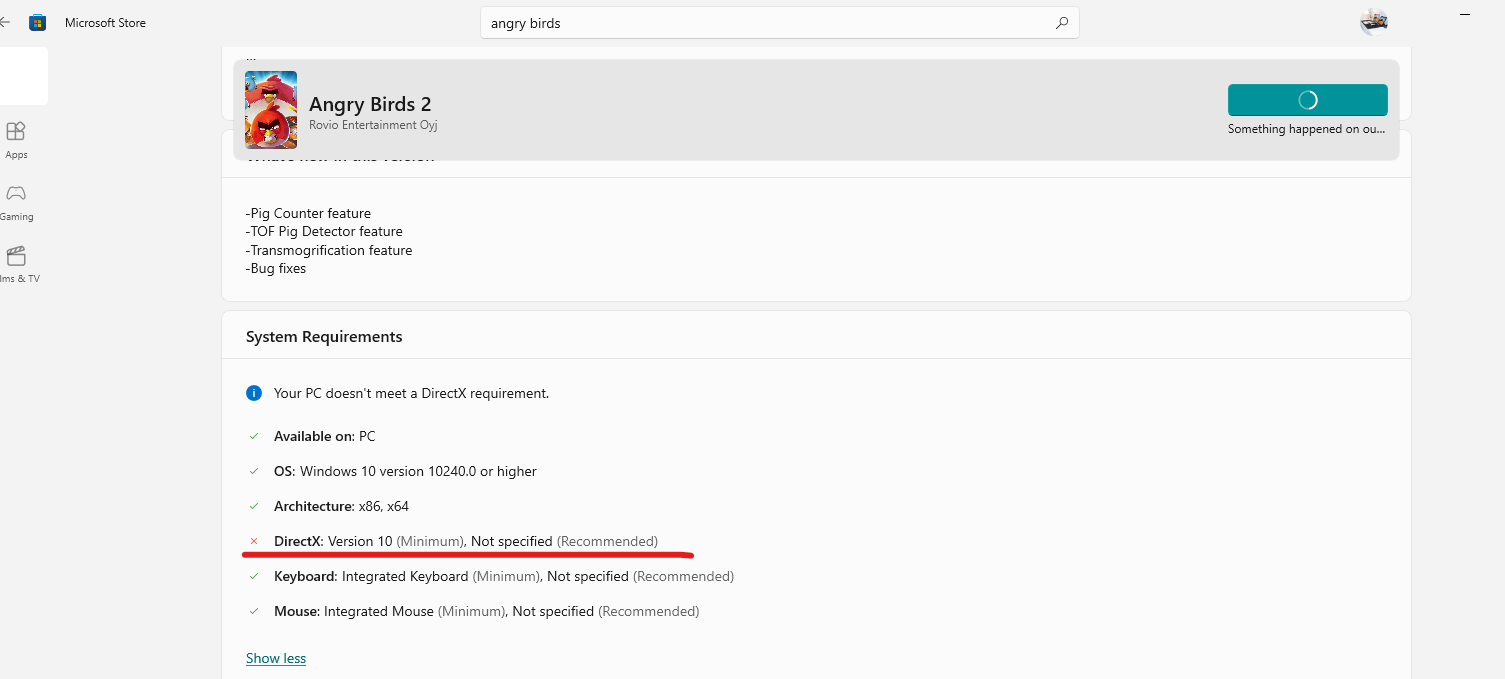This screenshot has width=1505, height=679.
Task: Open the Gaming section in the sidebar
Action: pos(16,202)
